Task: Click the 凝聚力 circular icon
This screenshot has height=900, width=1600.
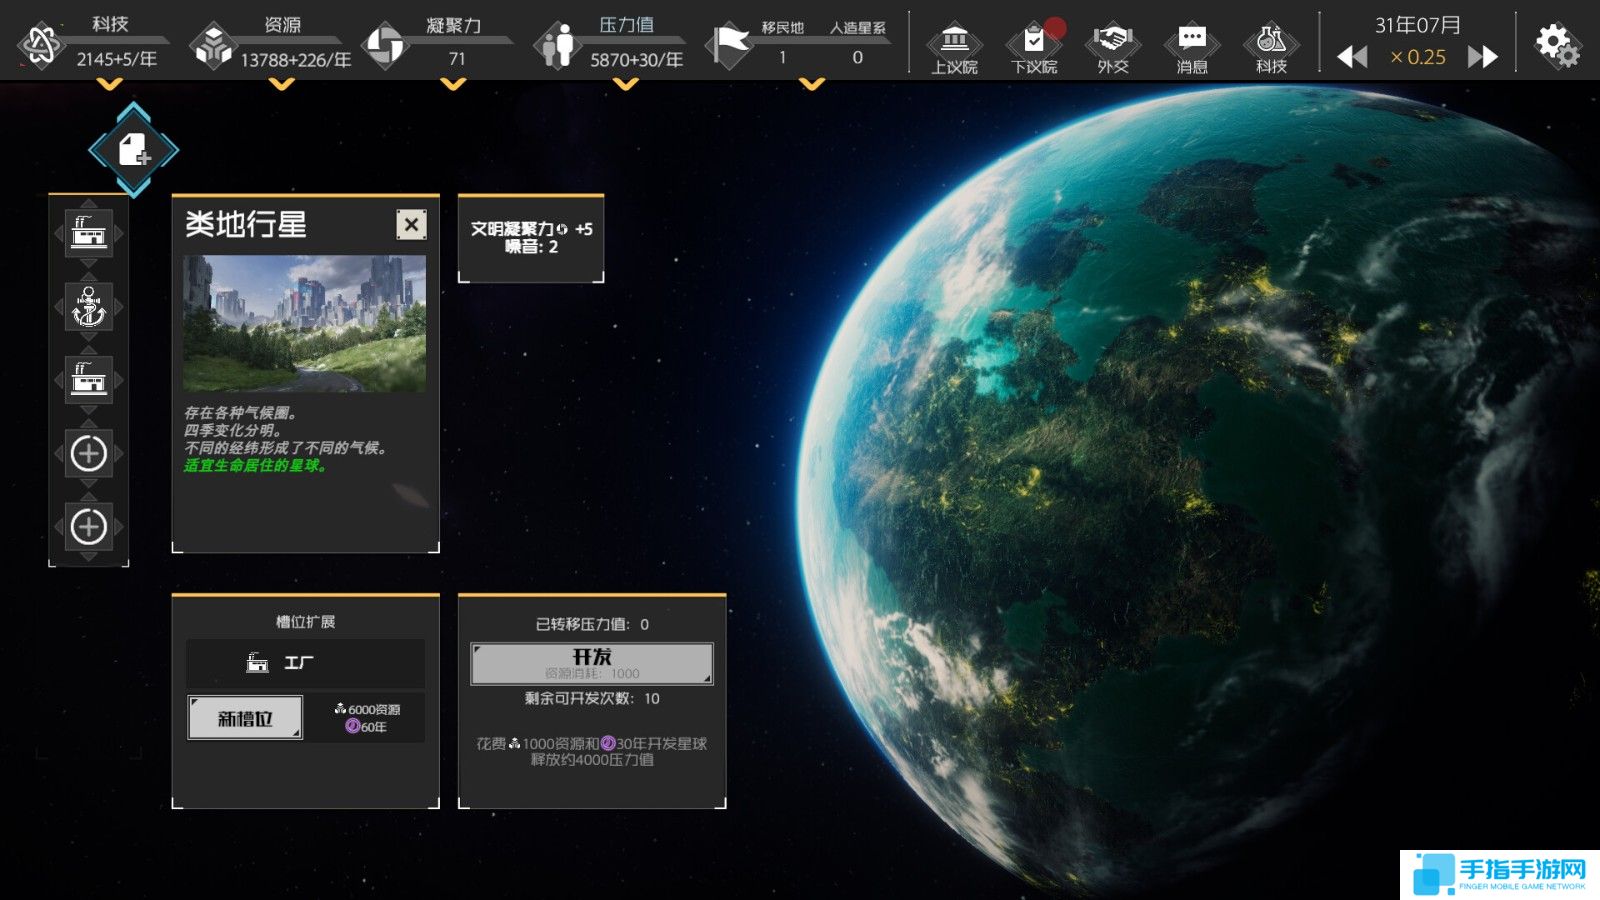Action: click(x=385, y=46)
